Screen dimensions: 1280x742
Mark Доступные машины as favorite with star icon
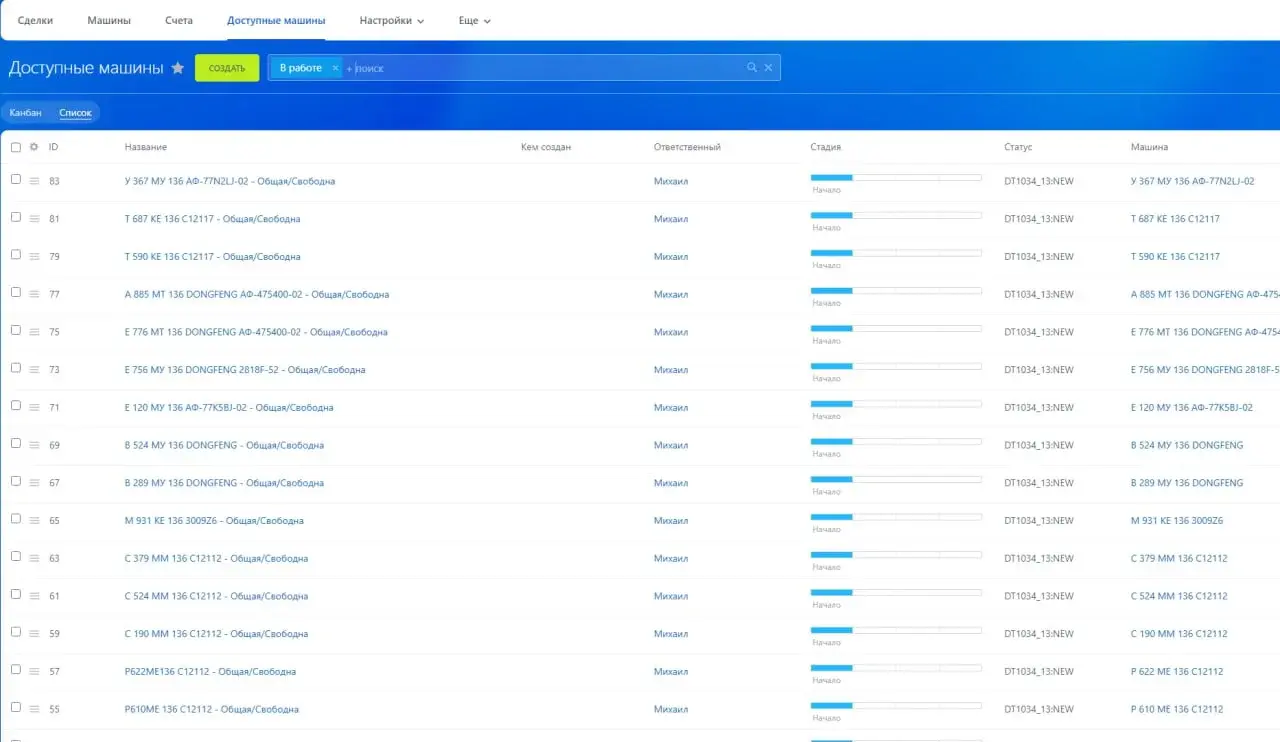[178, 68]
